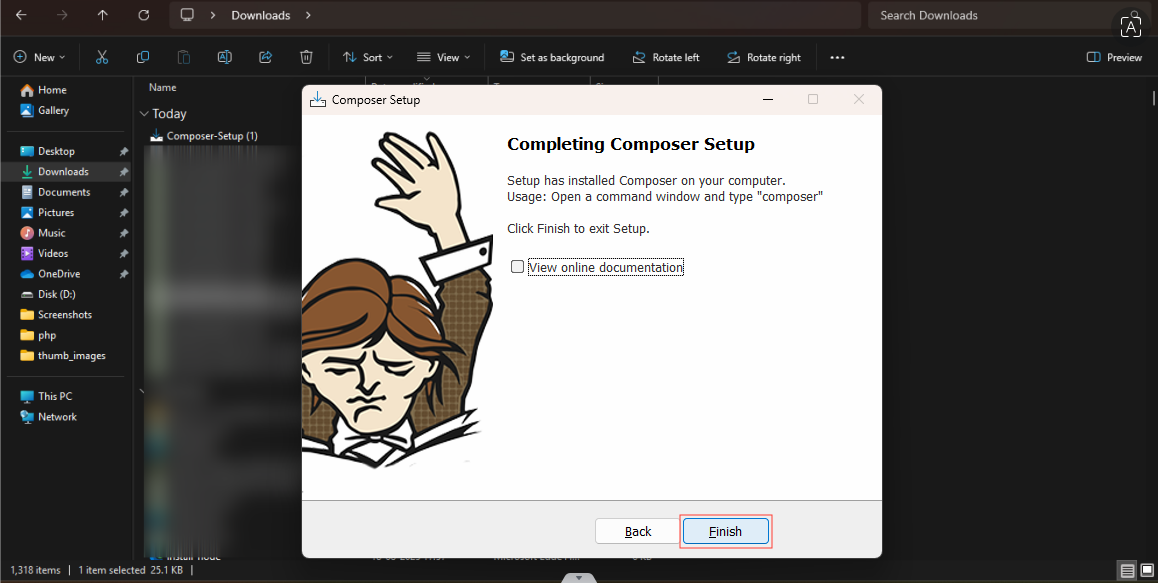This screenshot has width=1158, height=583.
Task: Click the Share icon in the toolbar
Action: (x=266, y=57)
